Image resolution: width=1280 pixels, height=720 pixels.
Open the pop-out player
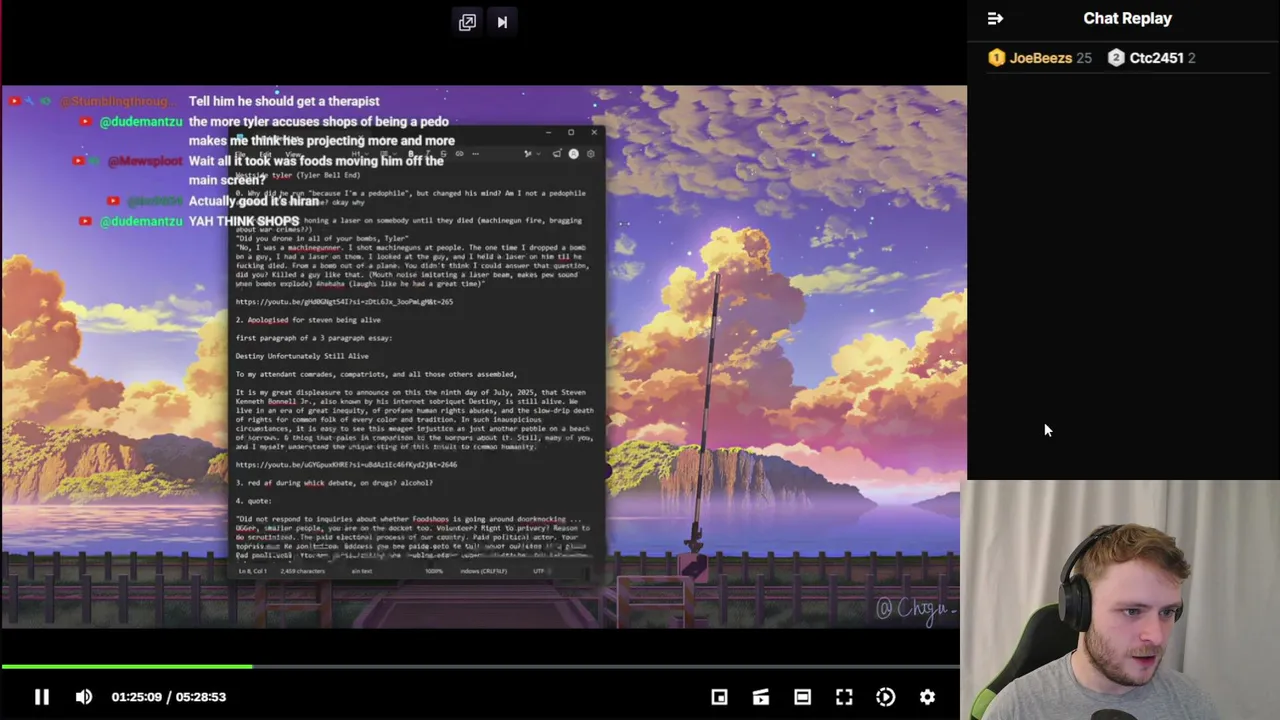(467, 22)
